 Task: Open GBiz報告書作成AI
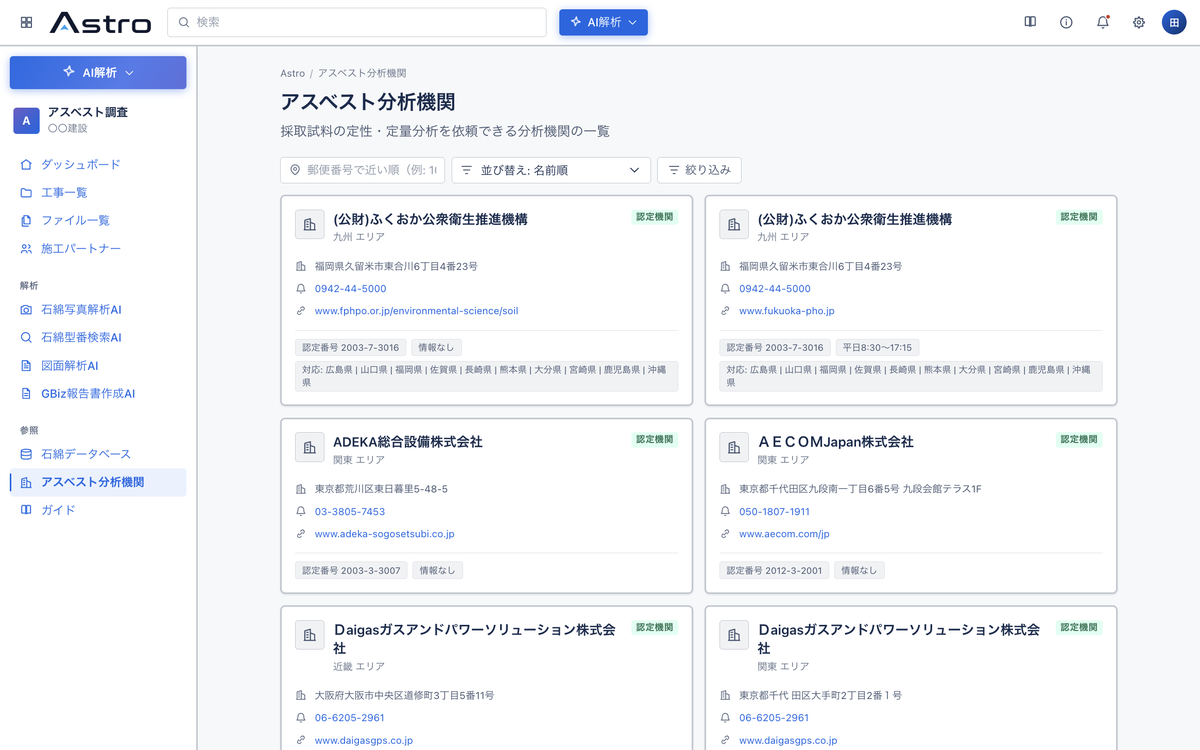(98, 394)
